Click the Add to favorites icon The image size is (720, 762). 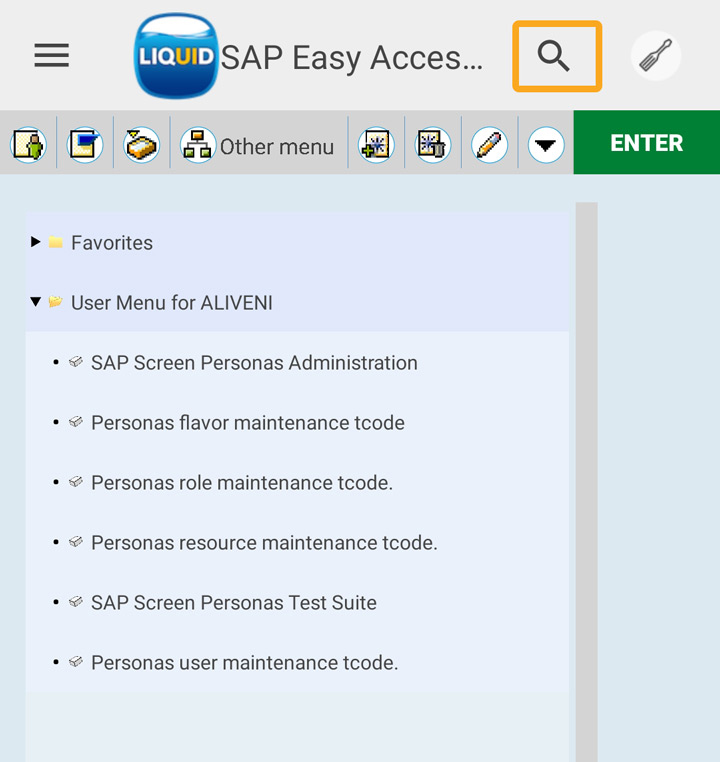pyautogui.click(x=376, y=146)
